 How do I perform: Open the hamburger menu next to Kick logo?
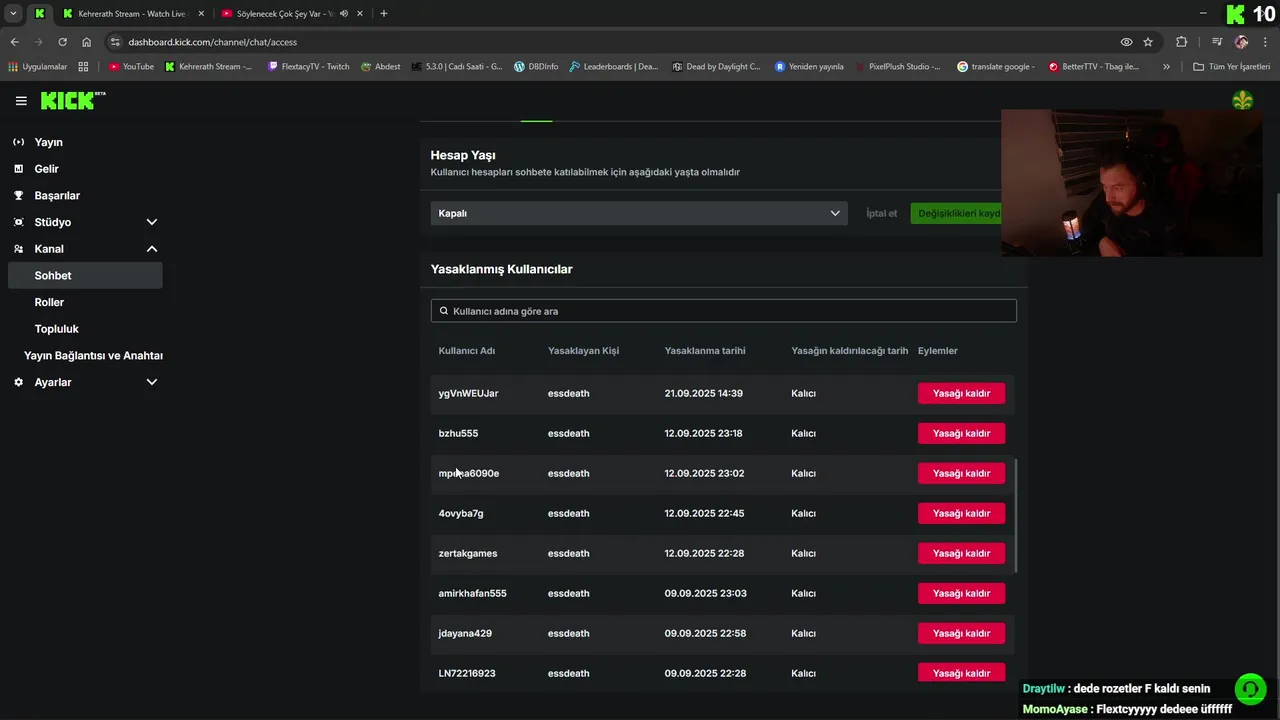pos(21,101)
